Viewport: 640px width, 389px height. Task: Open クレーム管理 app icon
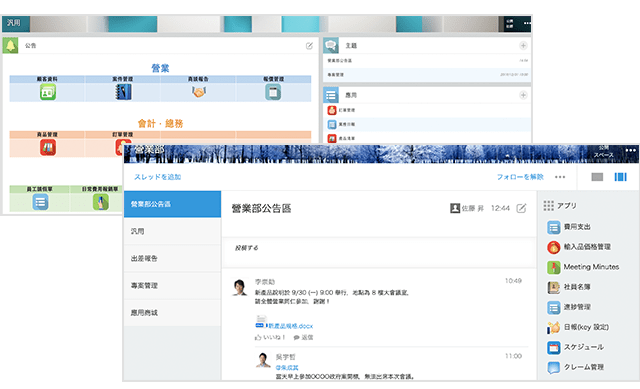tap(553, 367)
